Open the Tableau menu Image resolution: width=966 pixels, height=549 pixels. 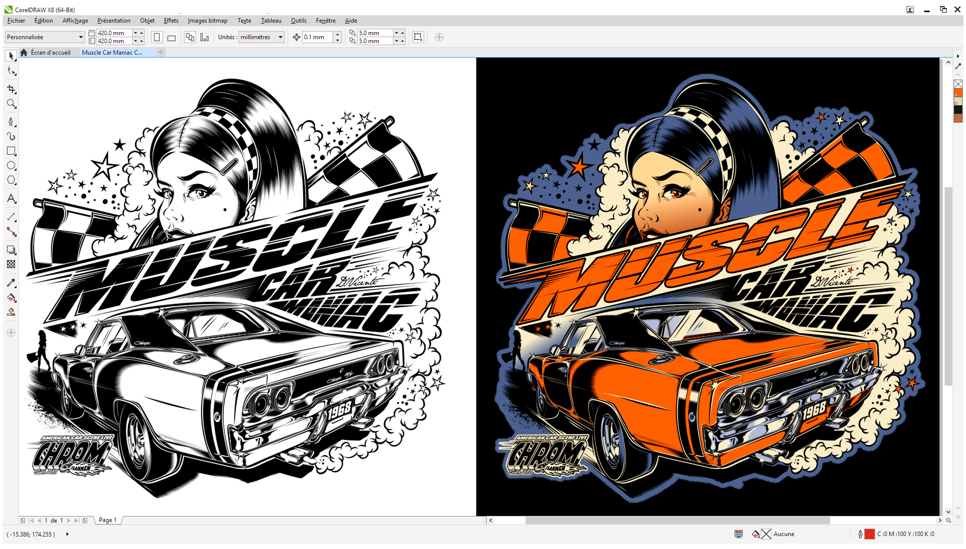pos(271,20)
